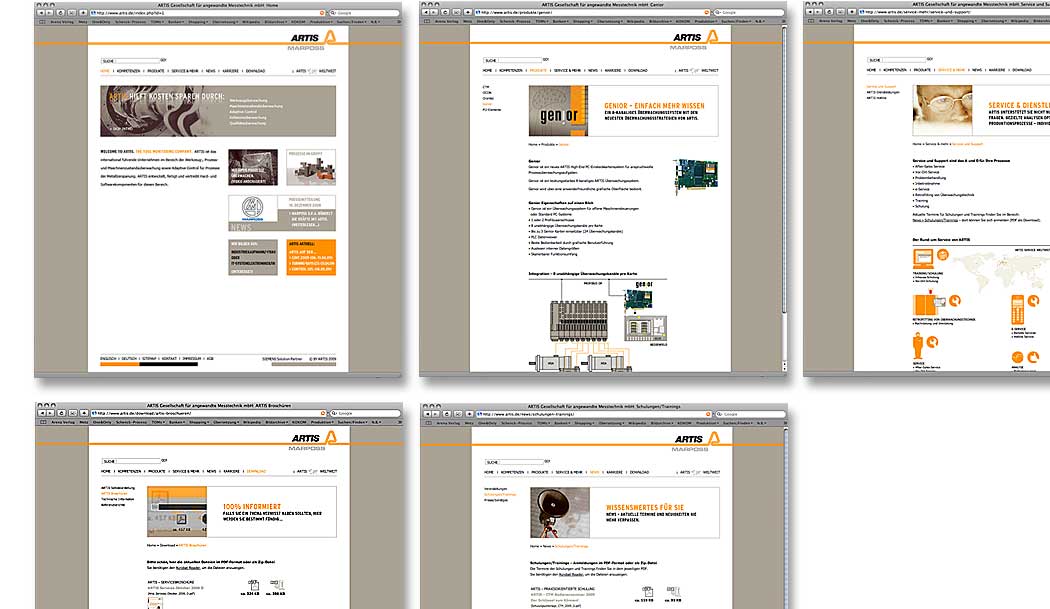The width and height of the screenshot is (1050, 609).
Task: Click Add Bookmark plus in Broschüren window
Action: [81, 413]
